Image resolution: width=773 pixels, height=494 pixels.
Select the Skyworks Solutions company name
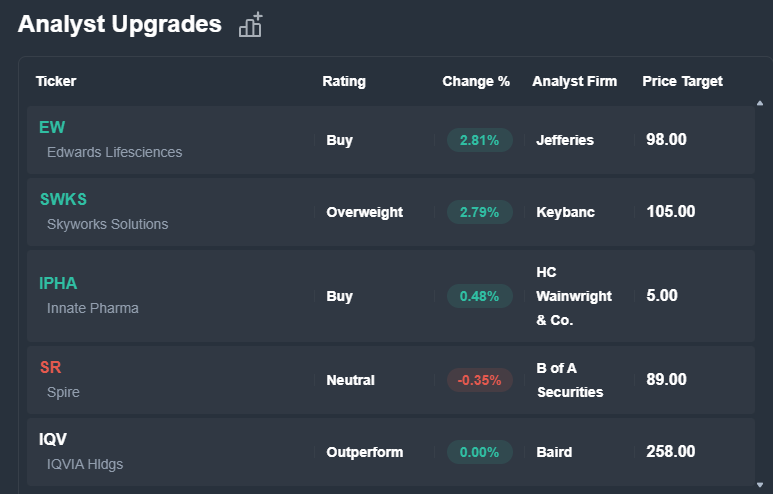(107, 224)
